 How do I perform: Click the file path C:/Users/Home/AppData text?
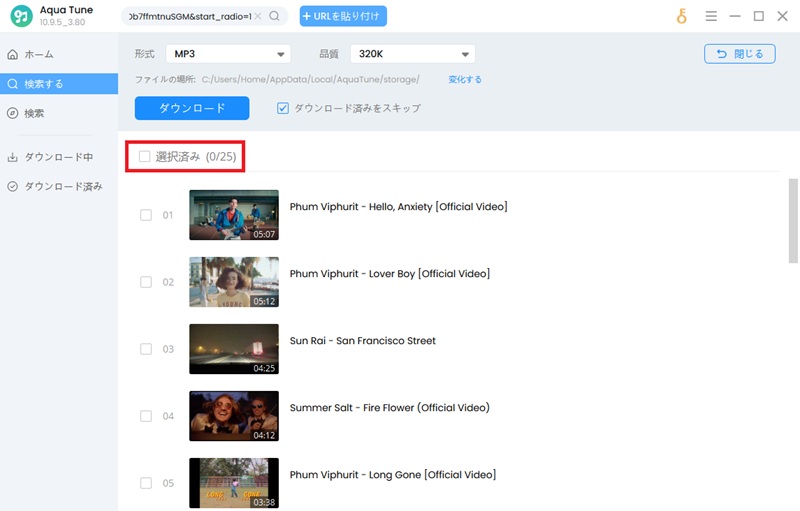point(311,80)
